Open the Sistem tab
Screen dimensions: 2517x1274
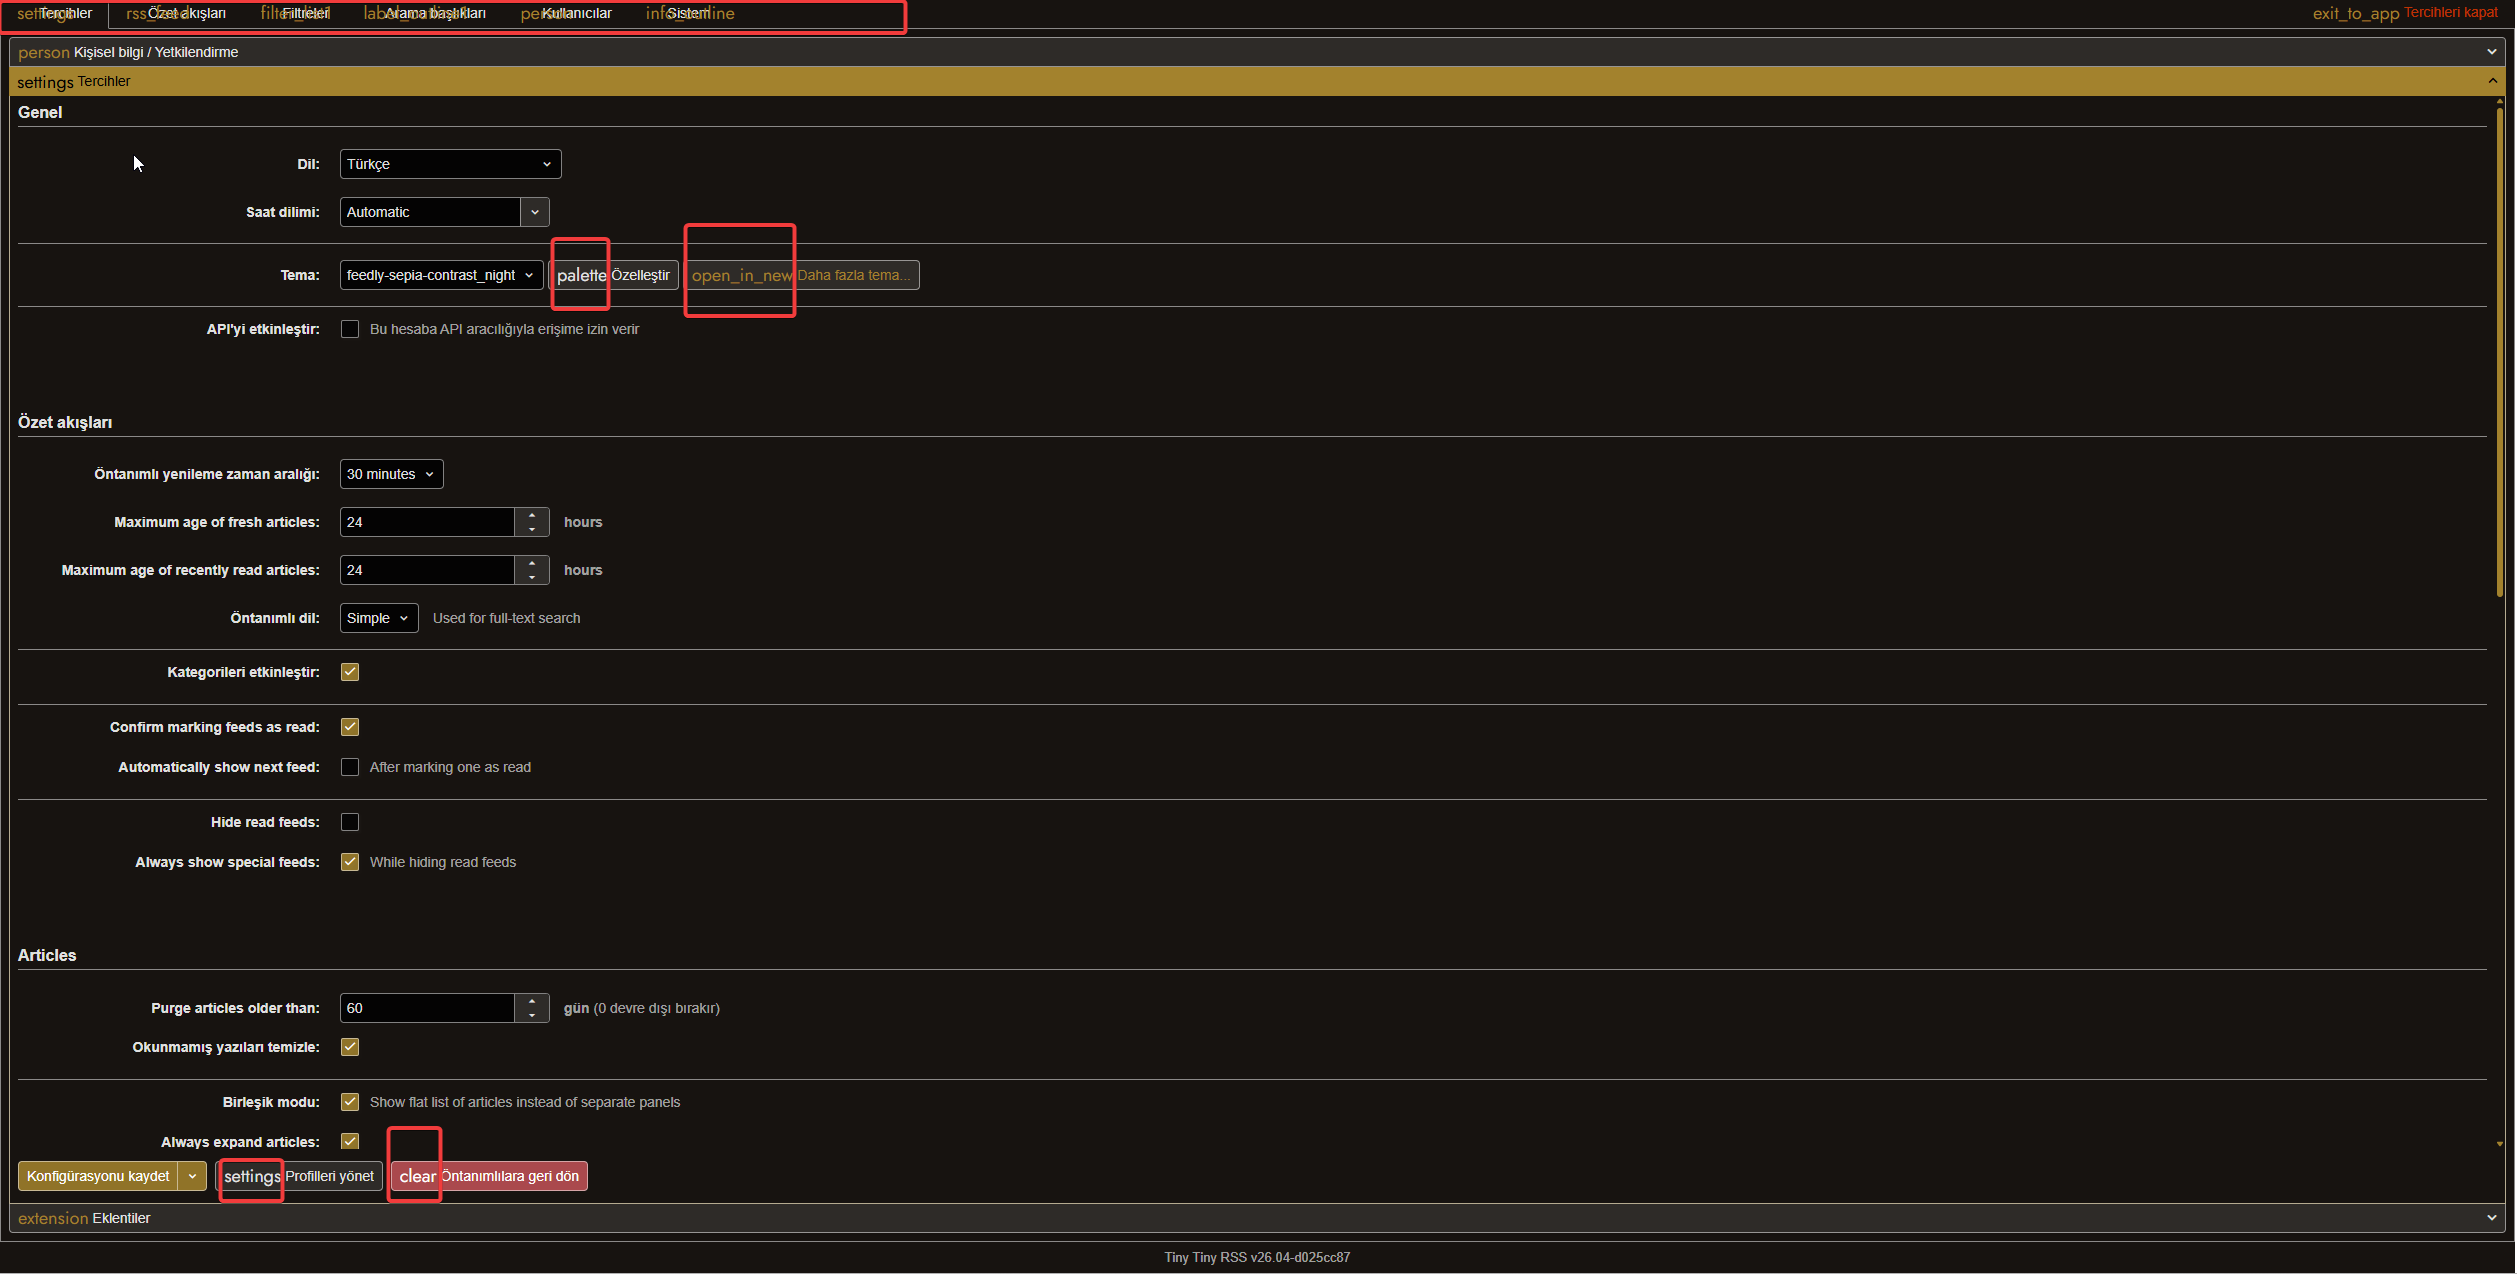(690, 14)
